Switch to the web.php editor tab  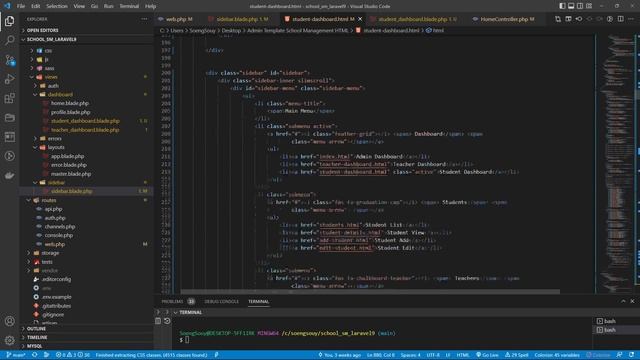pos(176,19)
